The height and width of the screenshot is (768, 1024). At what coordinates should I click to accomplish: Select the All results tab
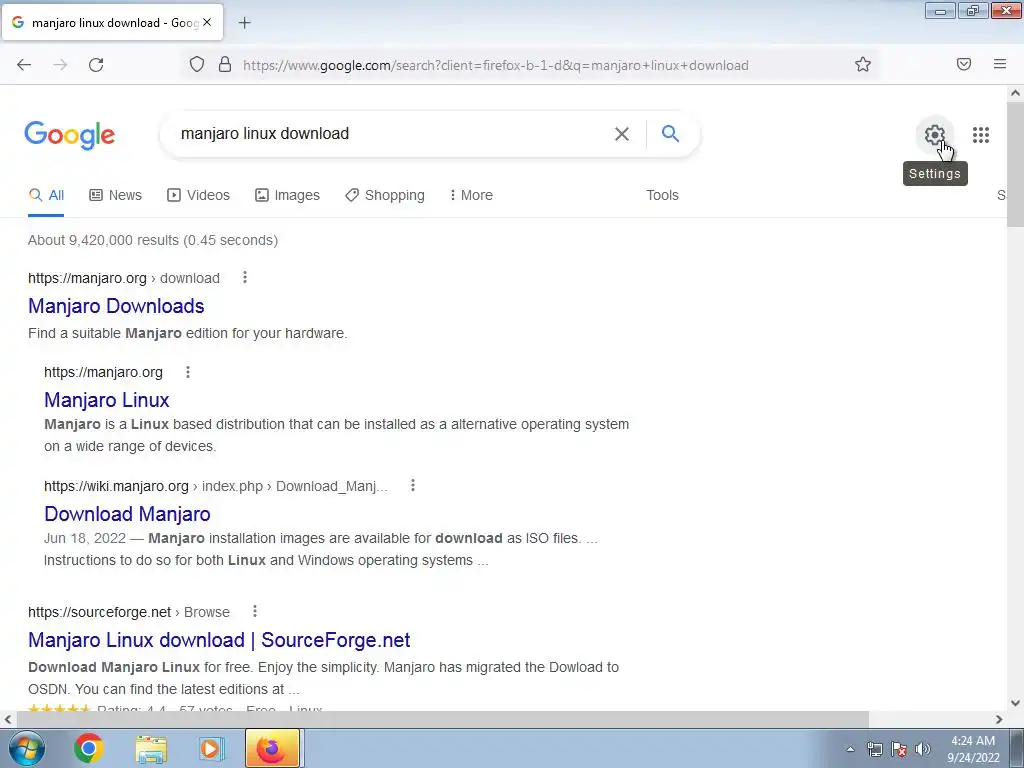(x=46, y=195)
